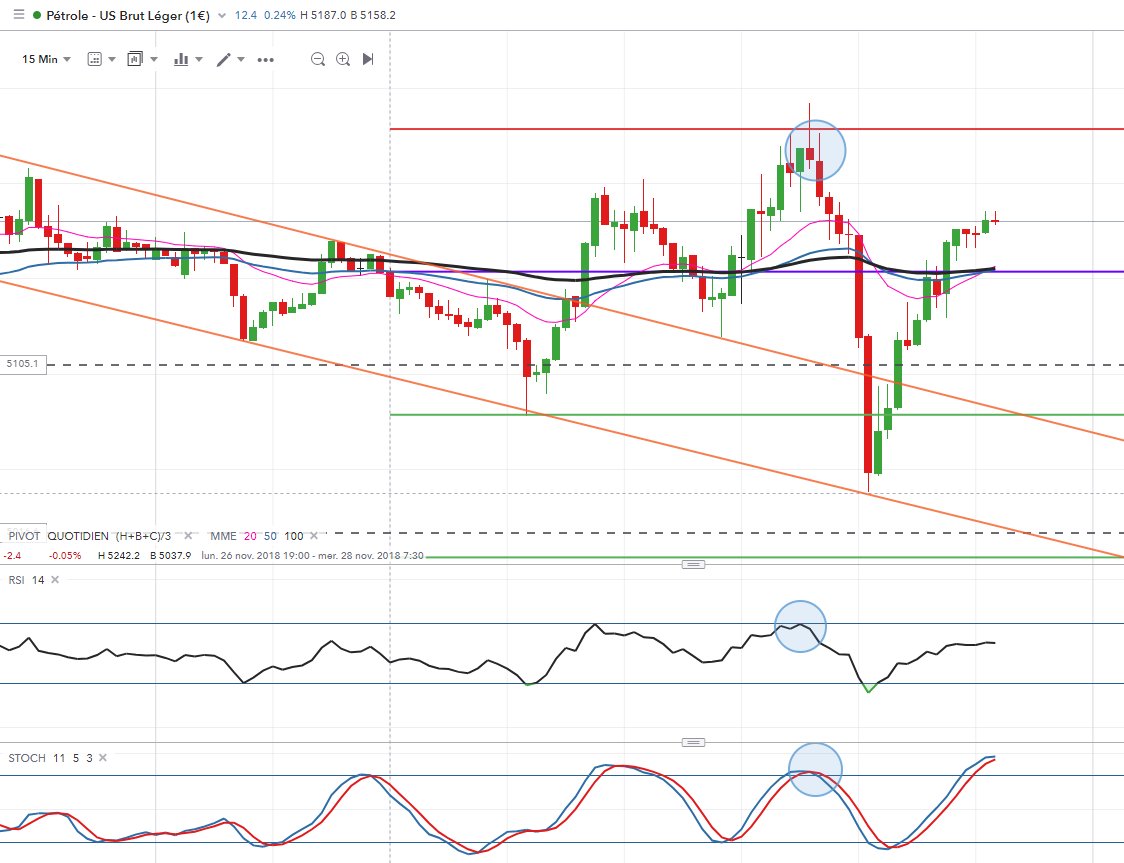Expand the arrow next to pencil tool
The width and height of the screenshot is (1124, 863).
tap(241, 59)
